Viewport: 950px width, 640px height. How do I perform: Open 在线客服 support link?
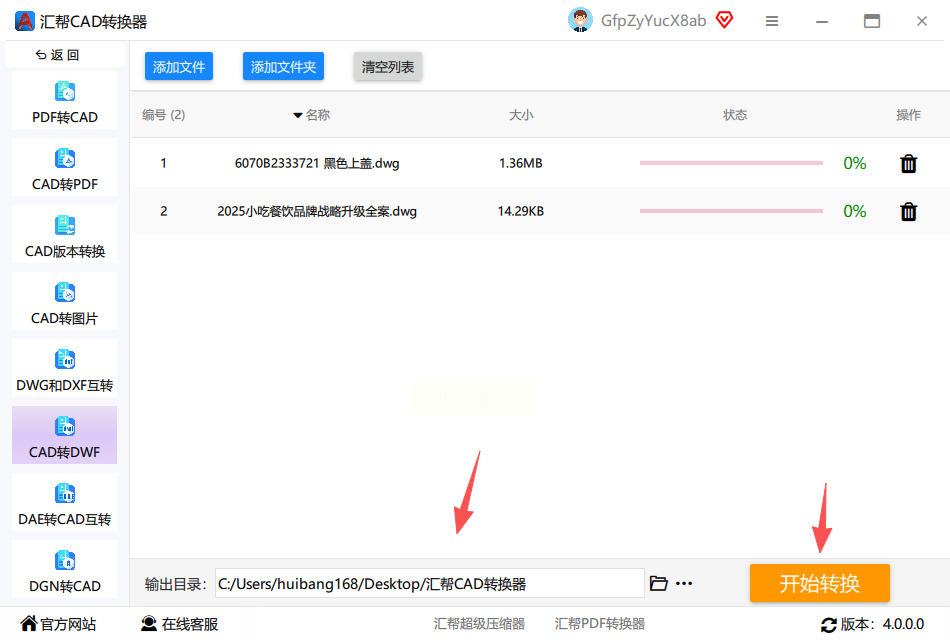click(x=179, y=624)
